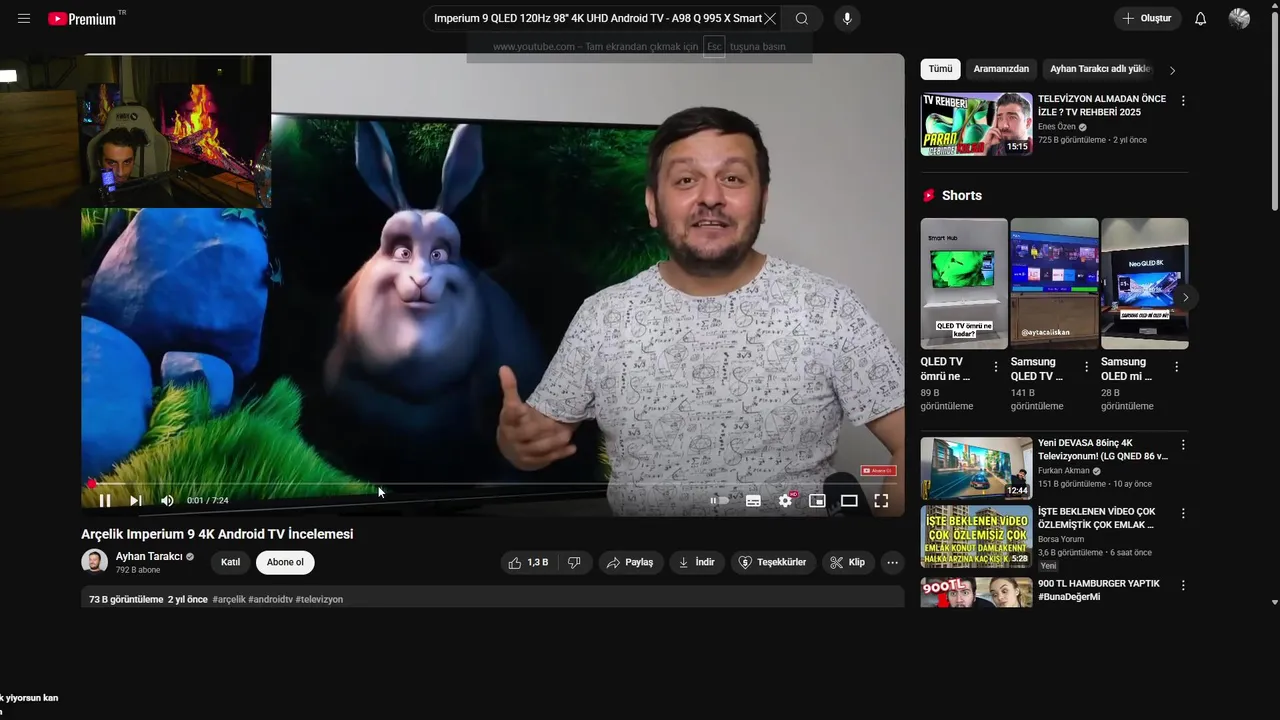Viewport: 1280px width, 720px height.
Task: Open options for İşte Beklenen Video
Action: 1183,513
